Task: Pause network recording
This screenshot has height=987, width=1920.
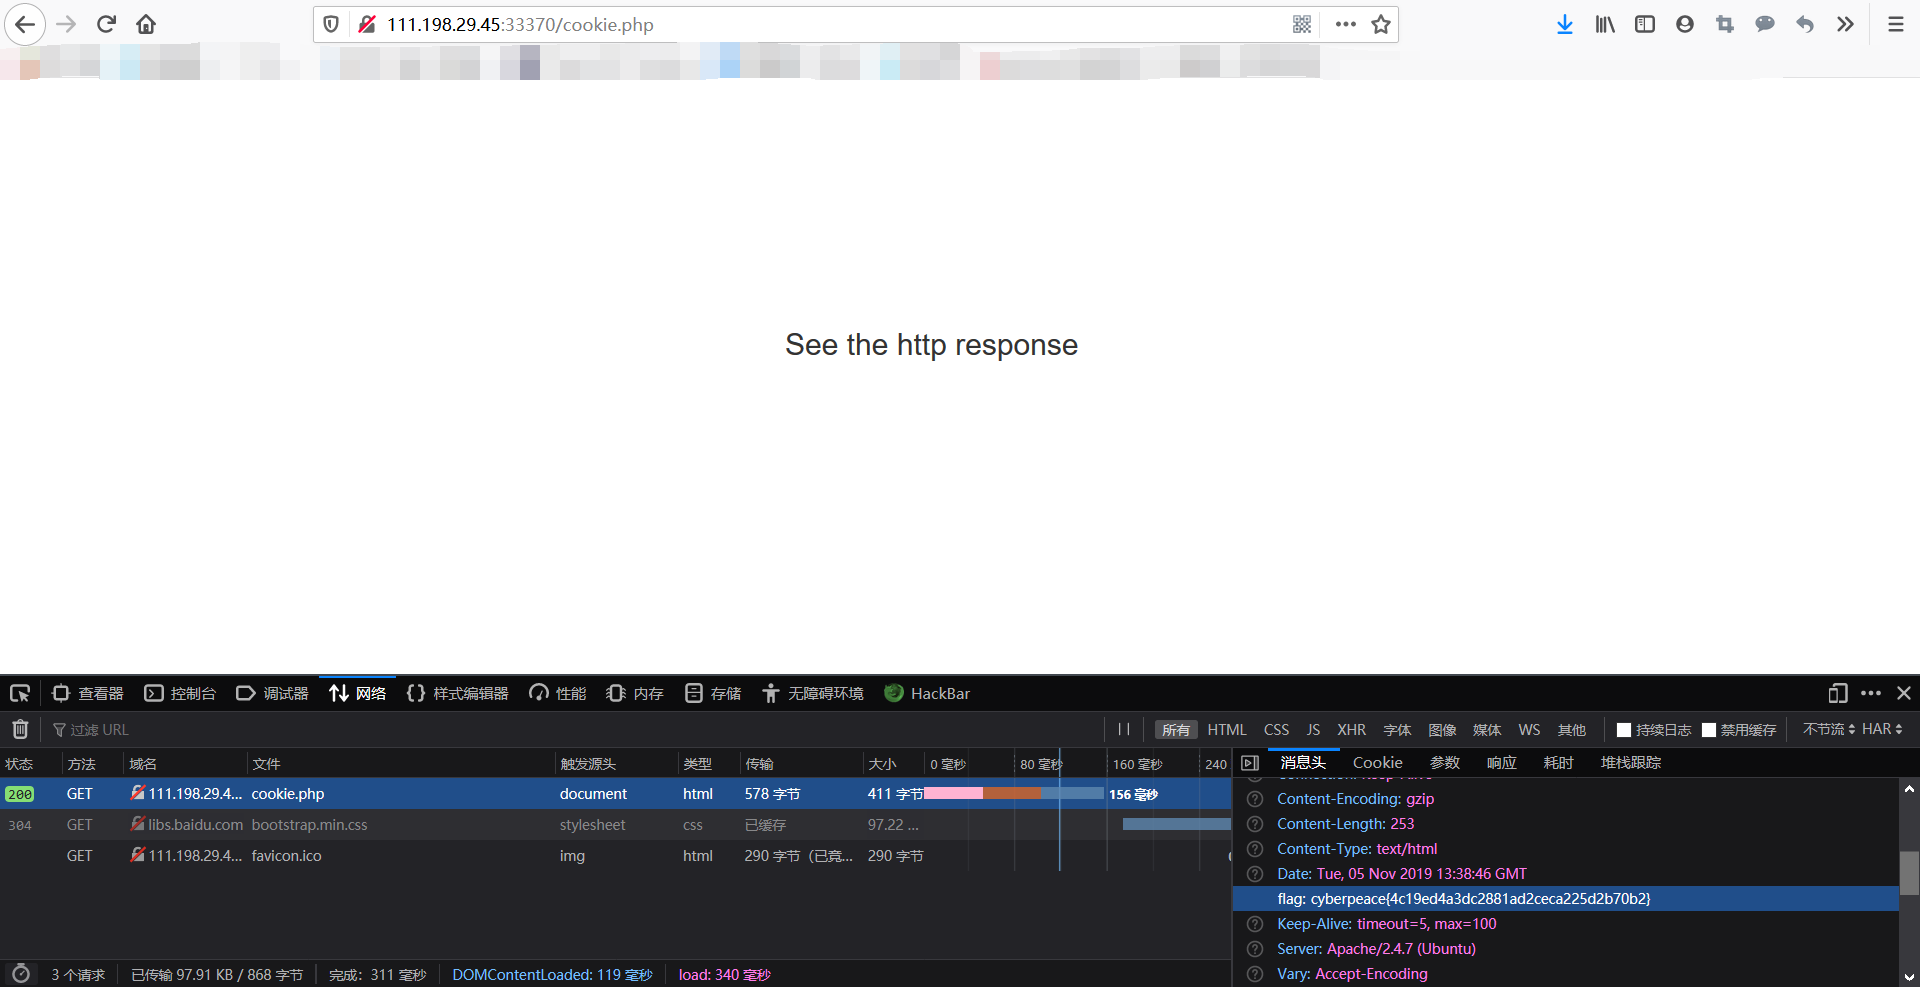Action: coord(1124,729)
